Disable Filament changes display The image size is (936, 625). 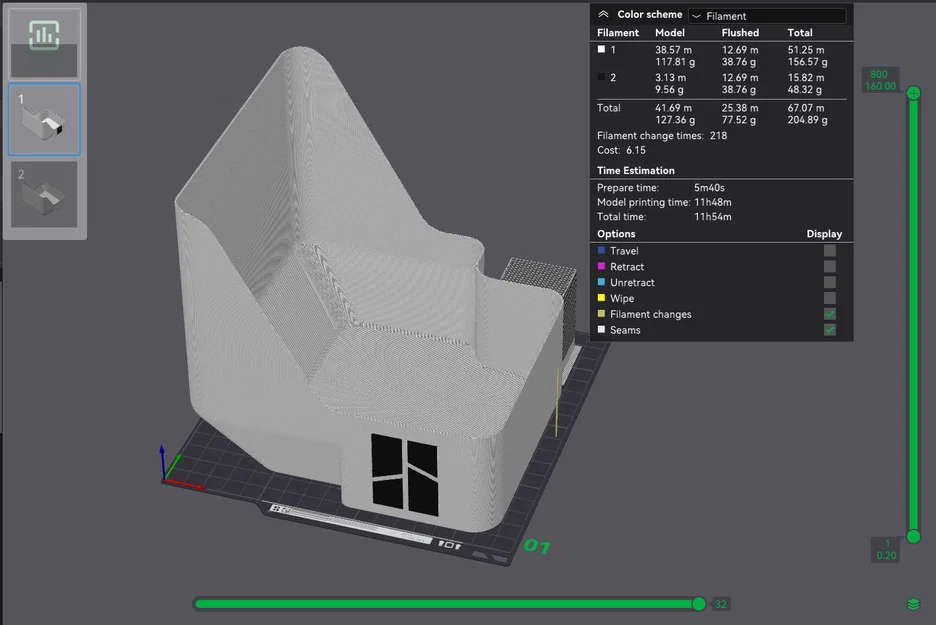coord(830,314)
